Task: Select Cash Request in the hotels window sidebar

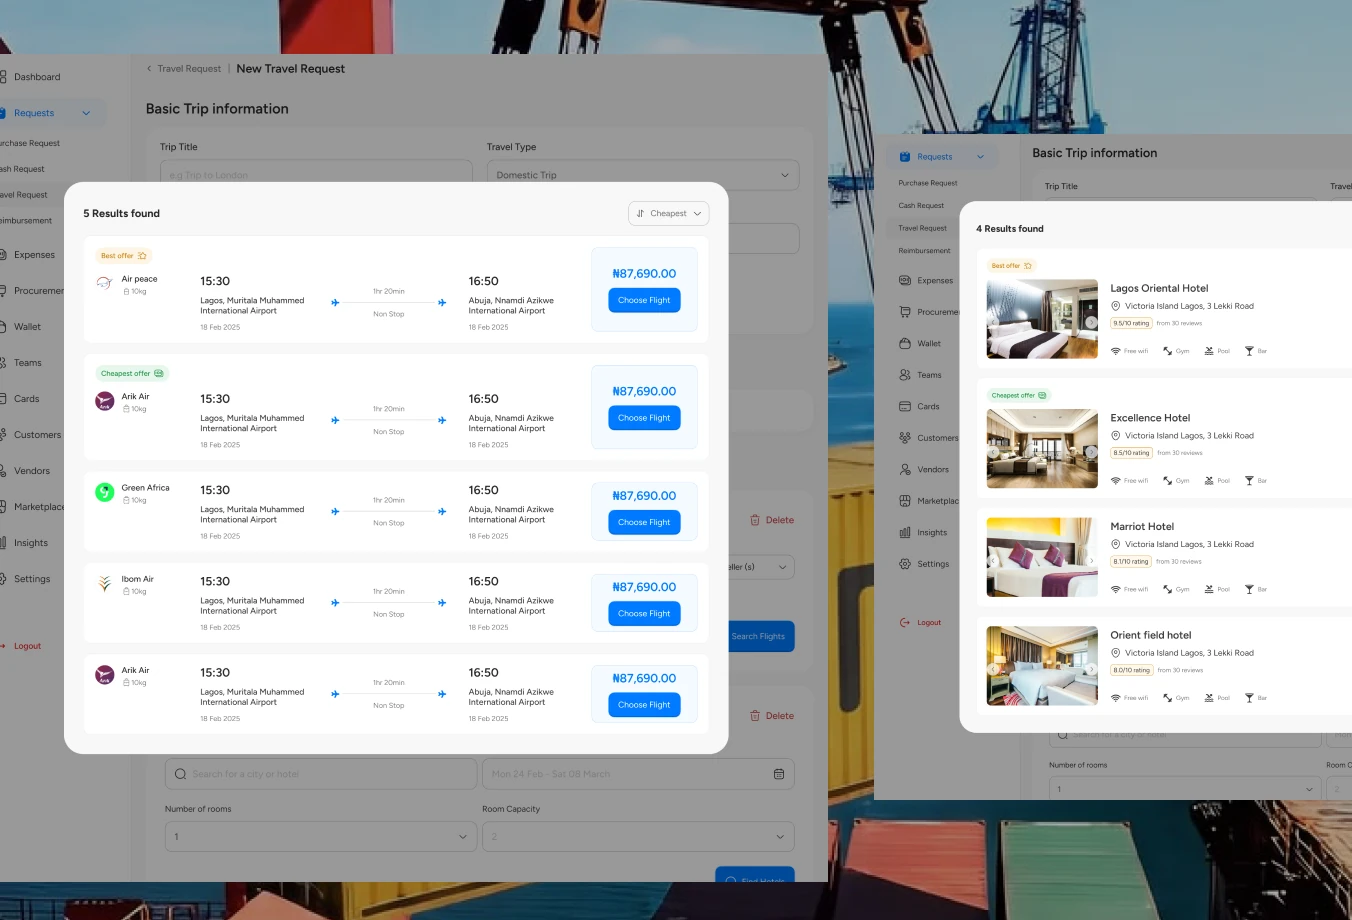Action: coord(921,206)
